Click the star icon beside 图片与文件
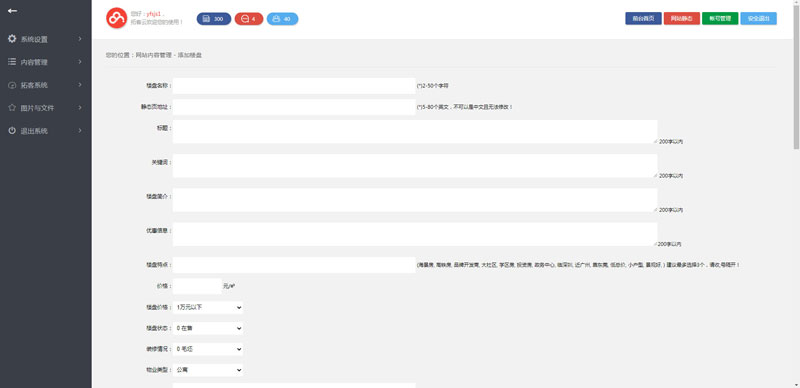800x388 pixels. pyautogui.click(x=12, y=108)
